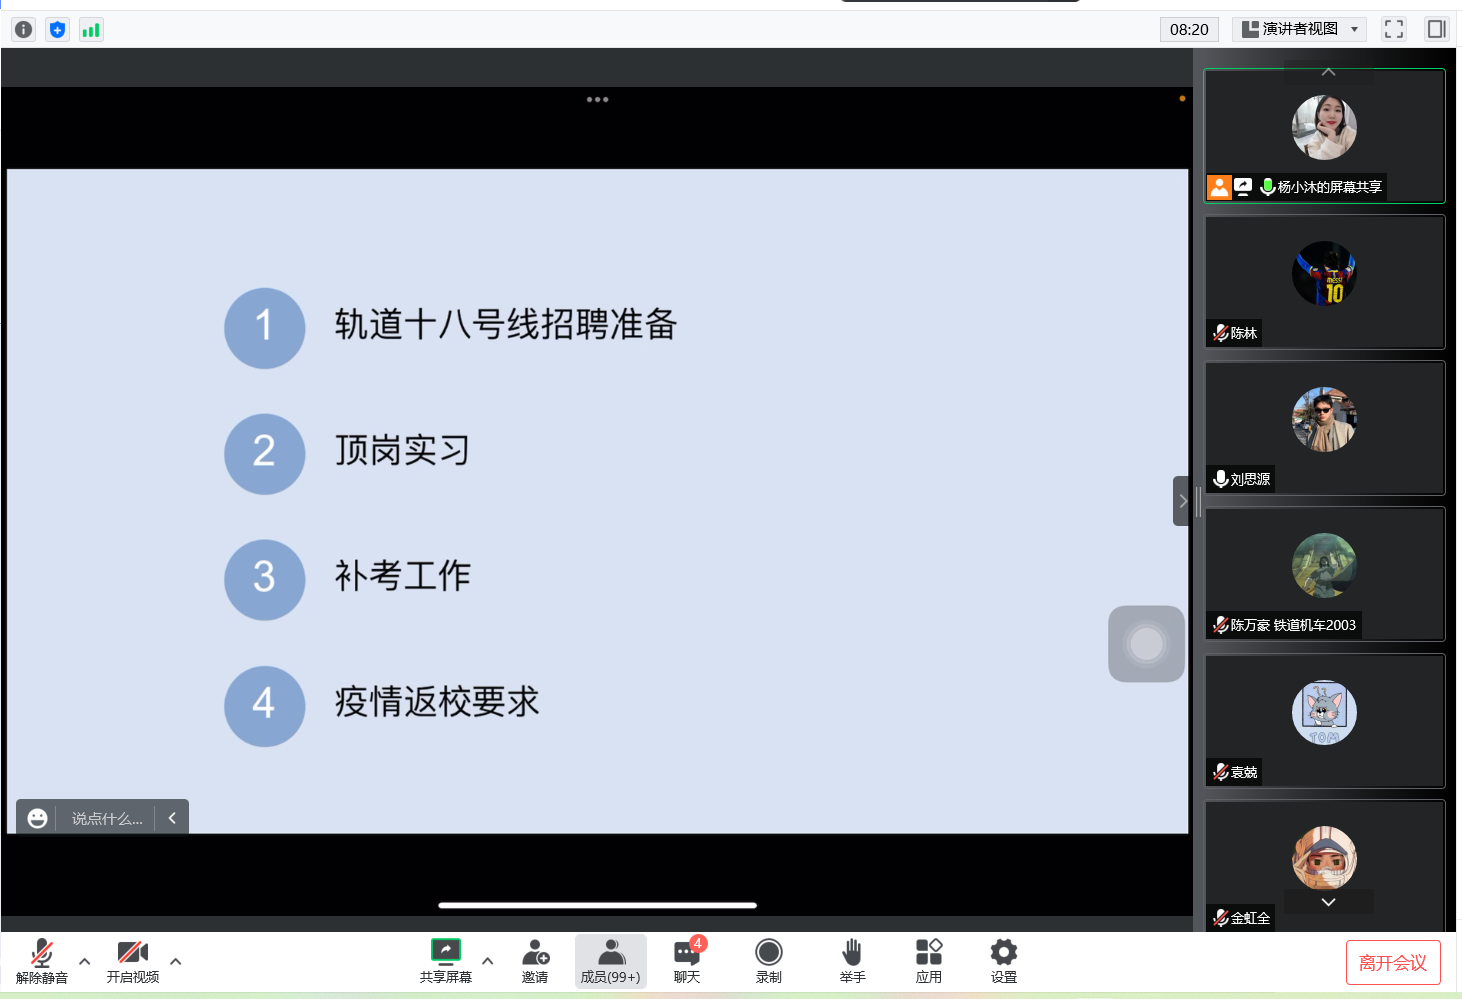Enter full screen mode
The width and height of the screenshot is (1462, 999).
click(1393, 29)
